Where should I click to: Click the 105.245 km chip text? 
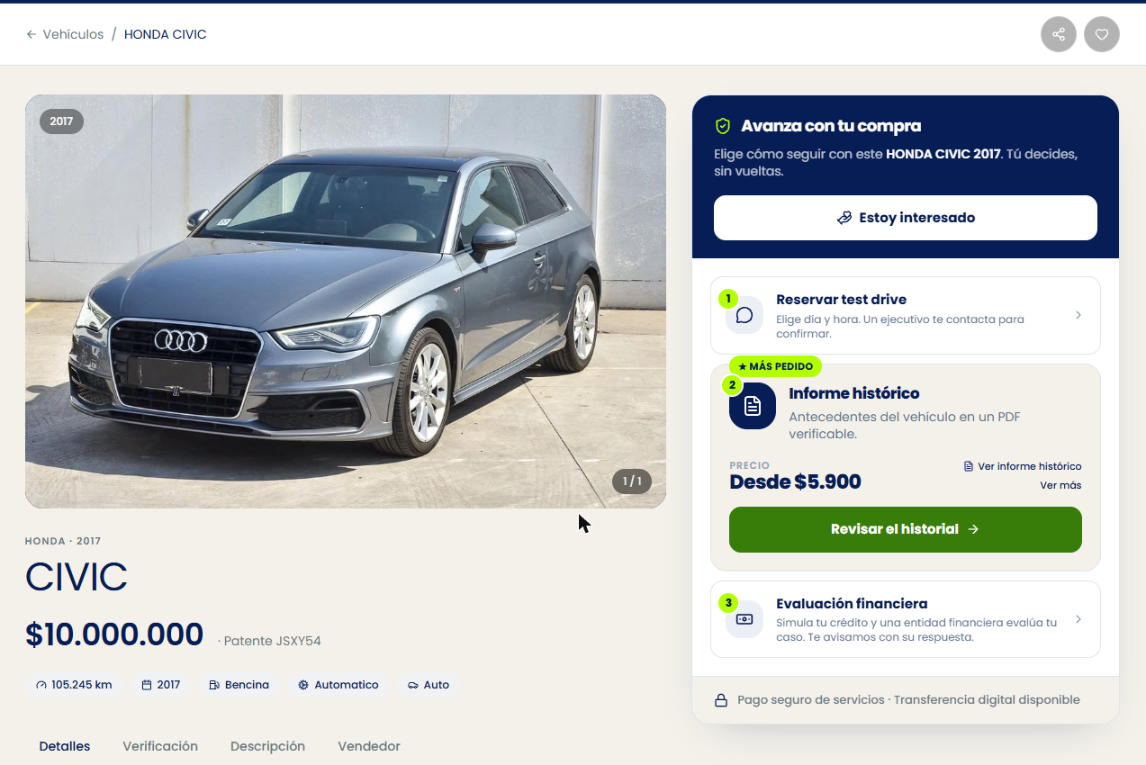tap(81, 685)
